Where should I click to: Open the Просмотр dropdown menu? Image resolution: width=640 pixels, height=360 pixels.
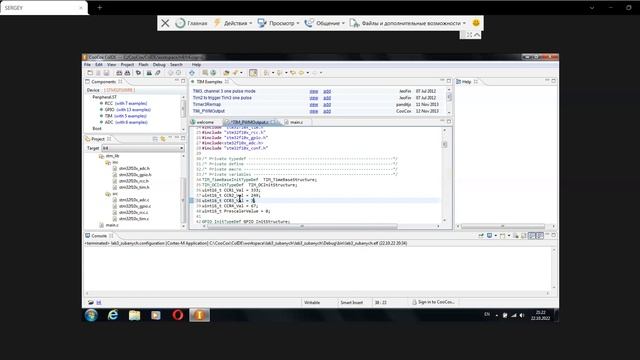coord(278,23)
